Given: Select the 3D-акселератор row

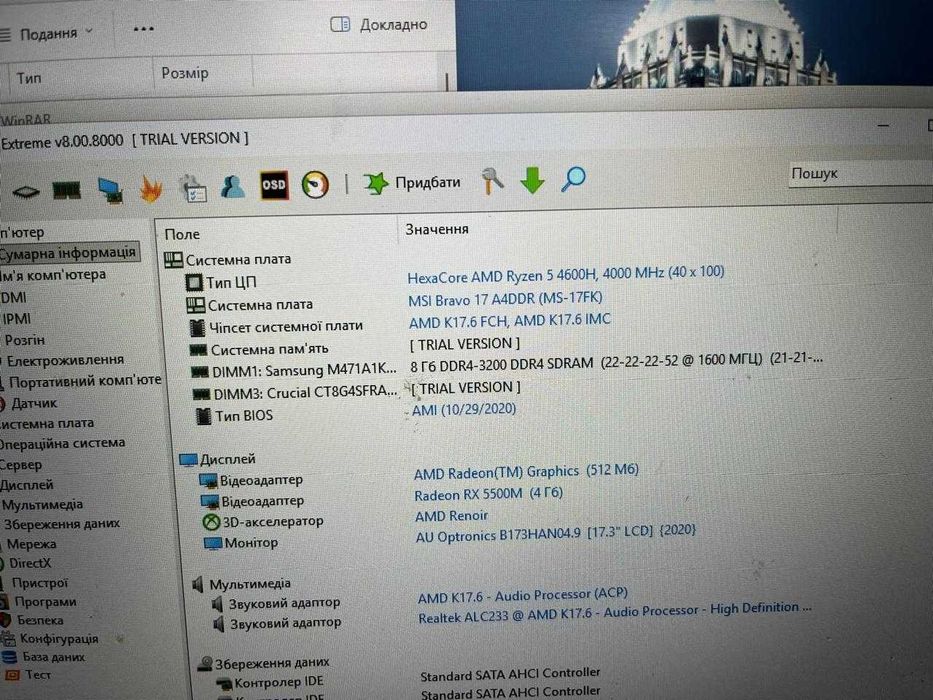Looking at the screenshot, I should 264,521.
